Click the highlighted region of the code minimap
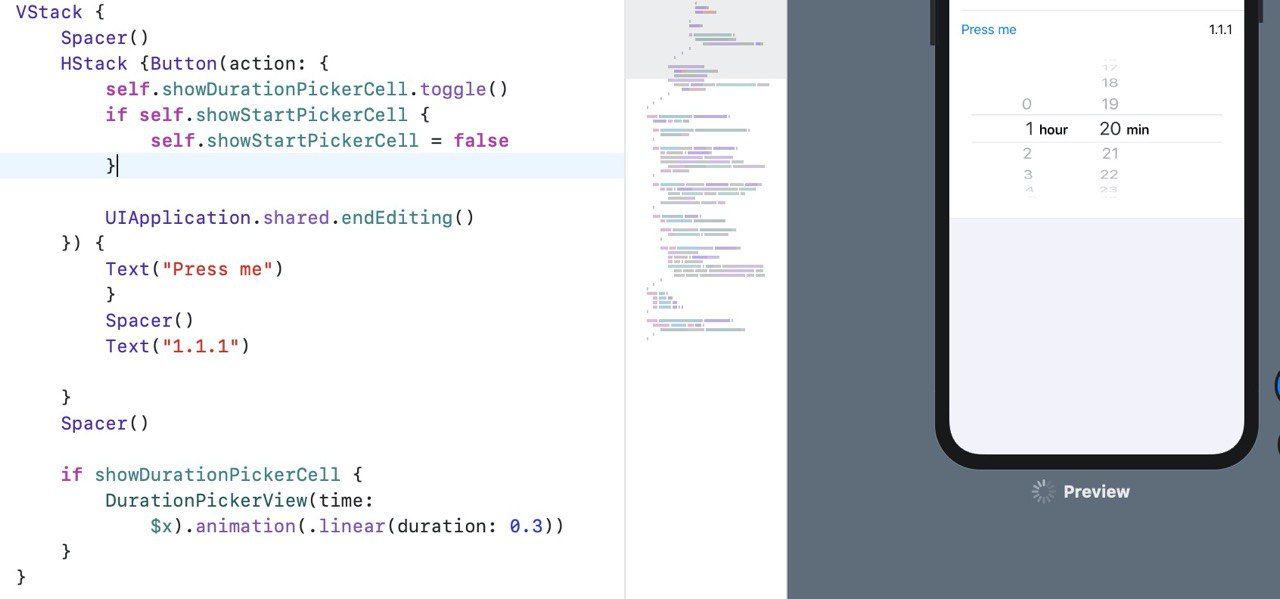1280x599 pixels. click(x=706, y=39)
